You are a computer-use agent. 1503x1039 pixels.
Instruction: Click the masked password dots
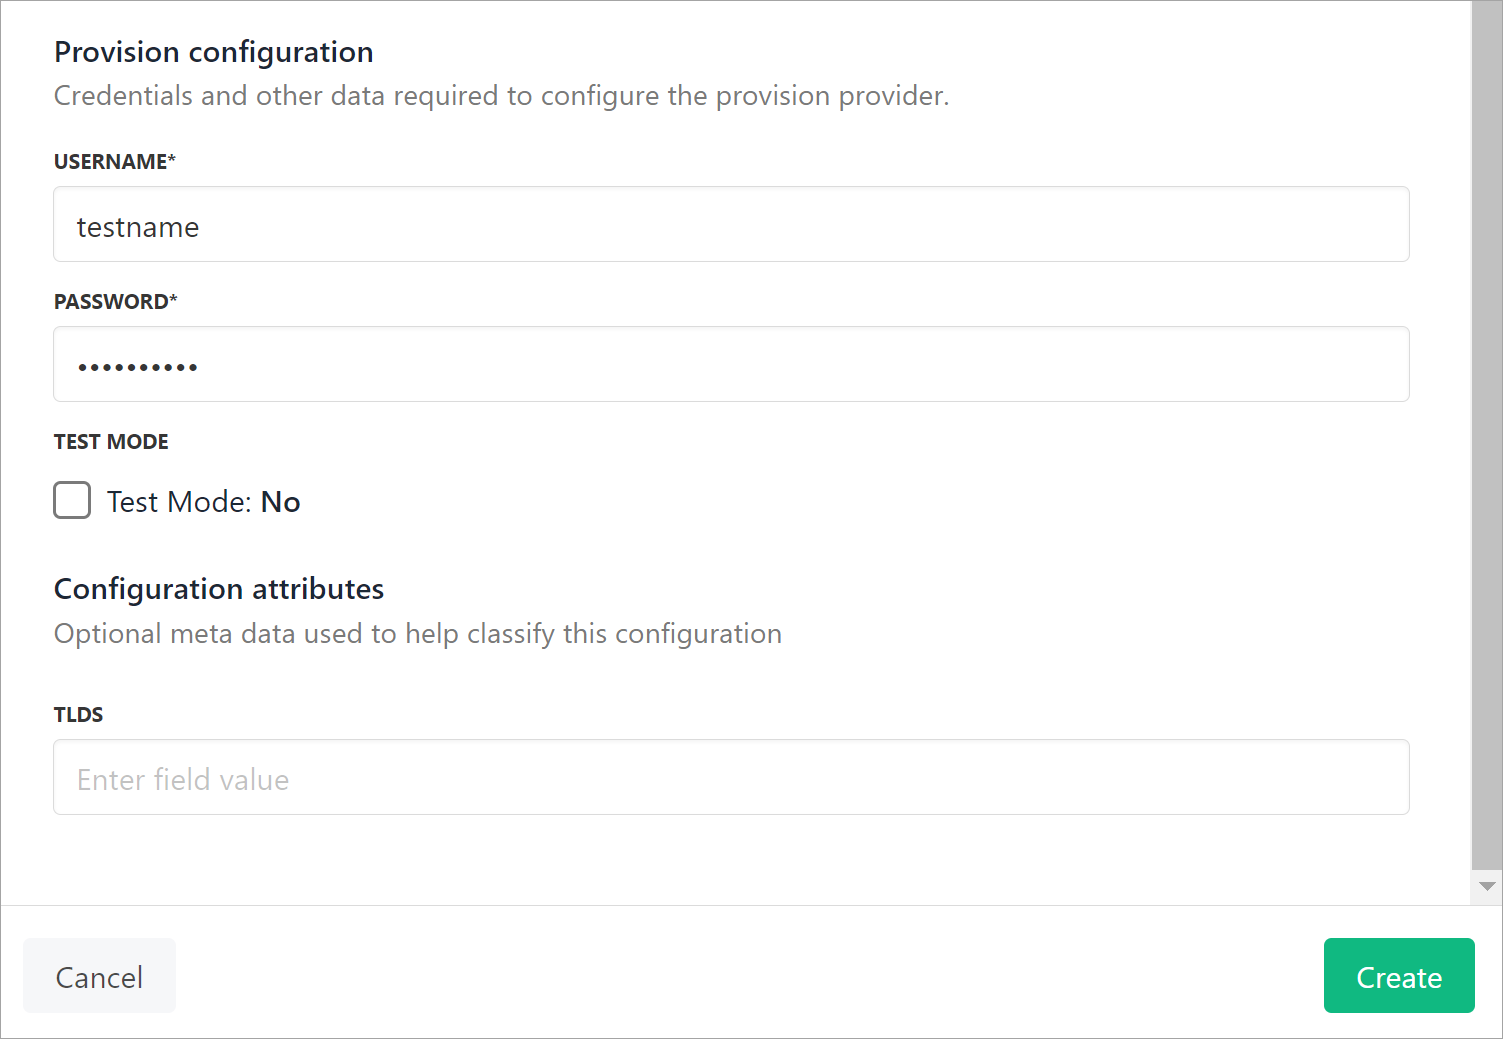coord(138,367)
